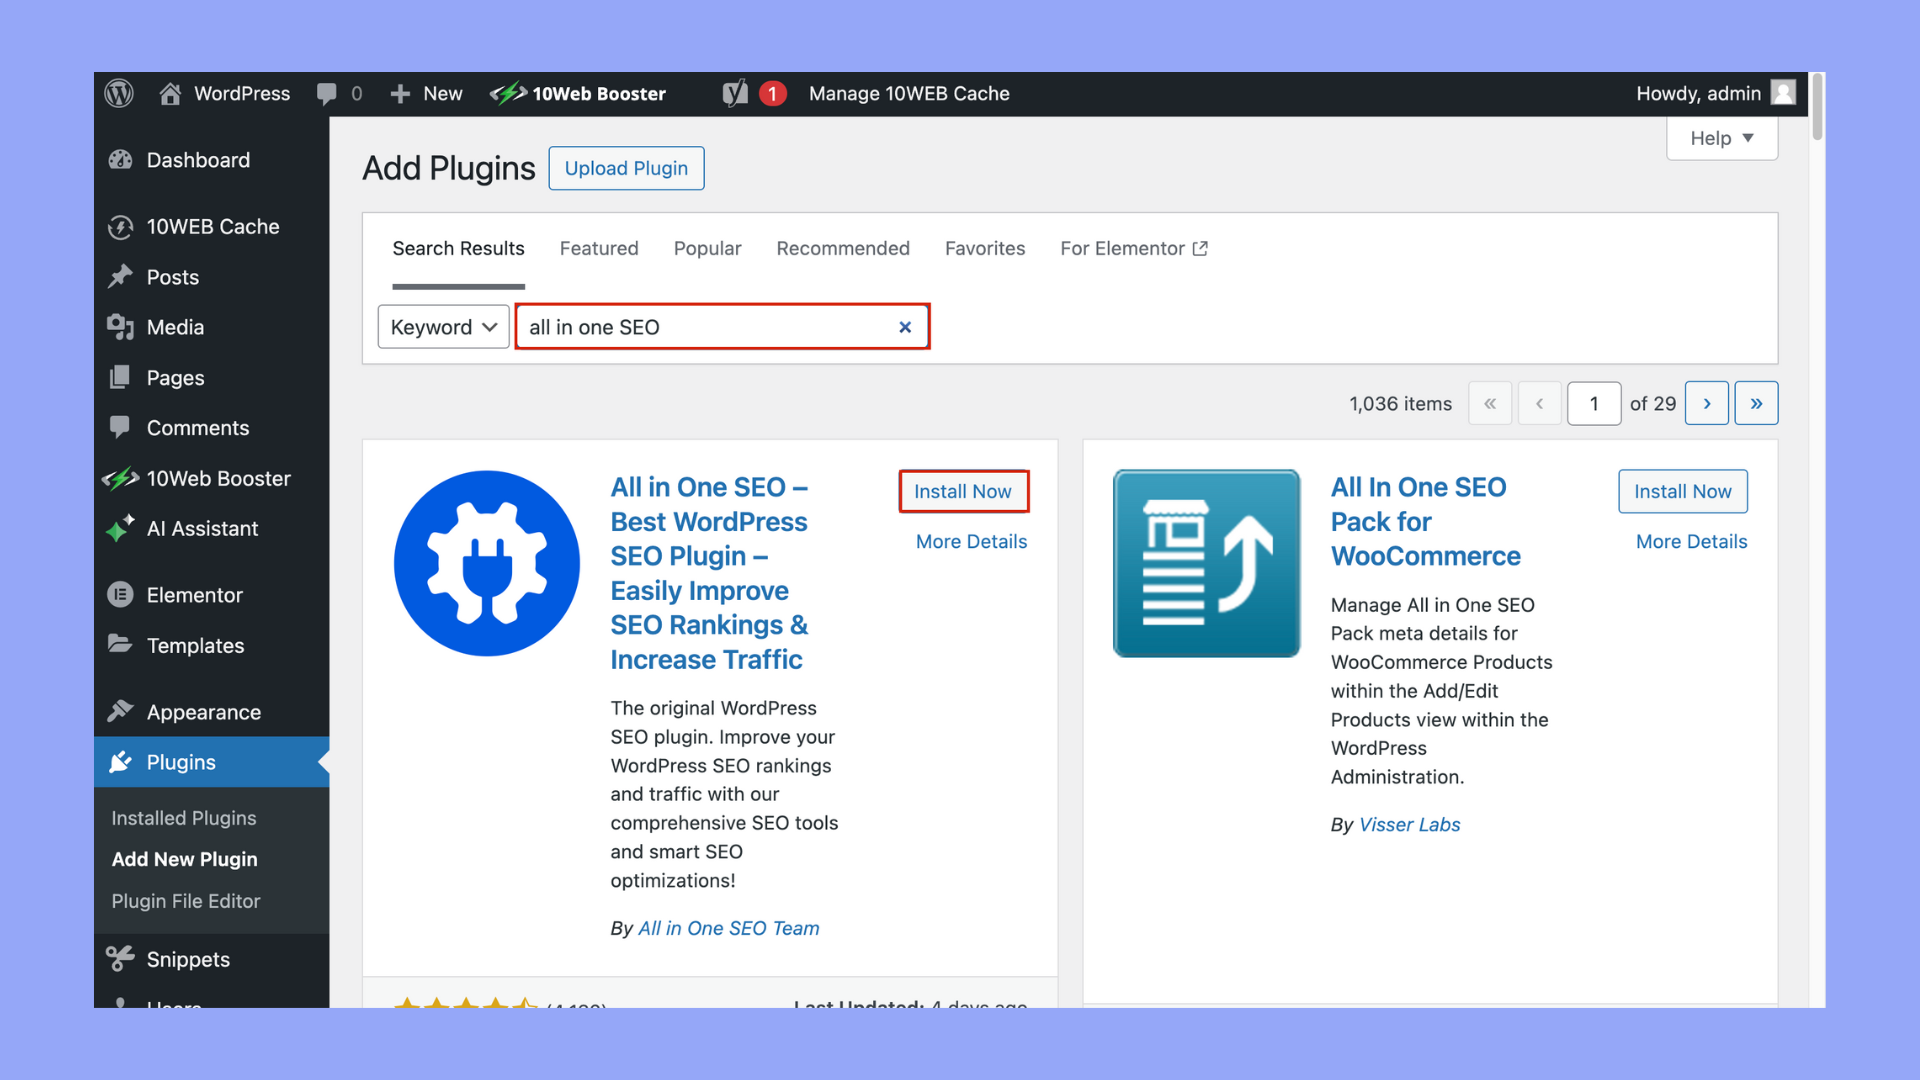Open the comments bubble in the top bar
This screenshot has height=1080, width=1920.
click(x=327, y=93)
